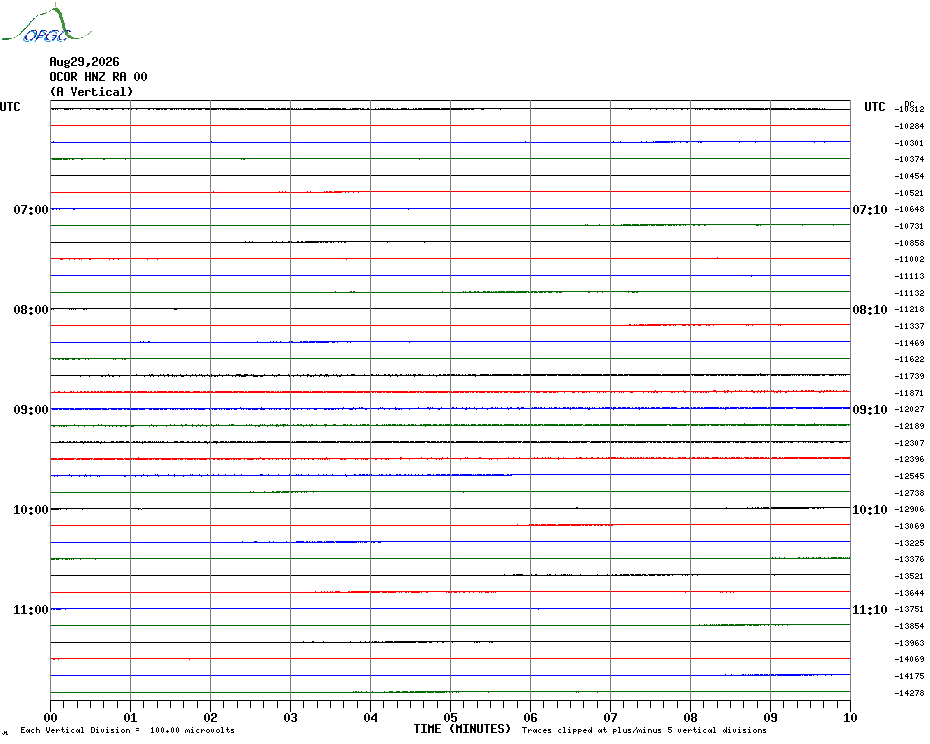Click the 06 minute axis label
This screenshot has height=744, width=930.
pyautogui.click(x=531, y=717)
